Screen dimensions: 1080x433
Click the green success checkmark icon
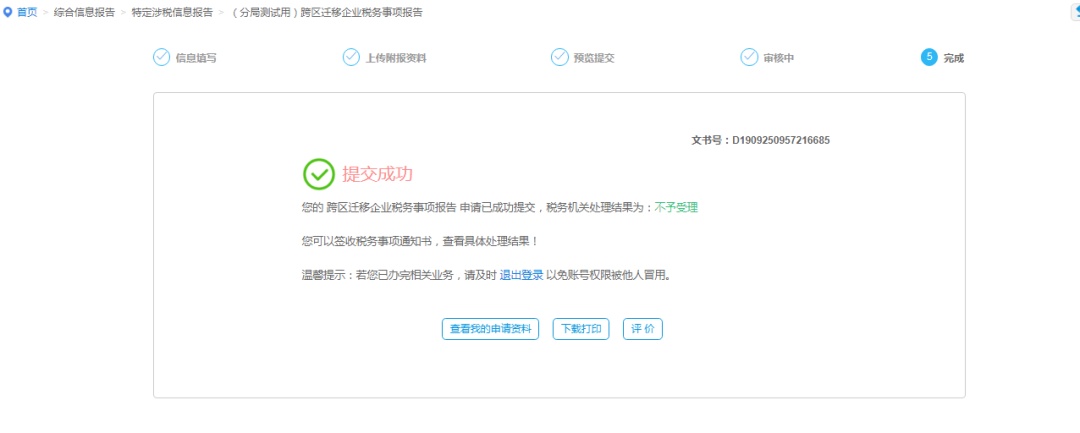click(319, 174)
